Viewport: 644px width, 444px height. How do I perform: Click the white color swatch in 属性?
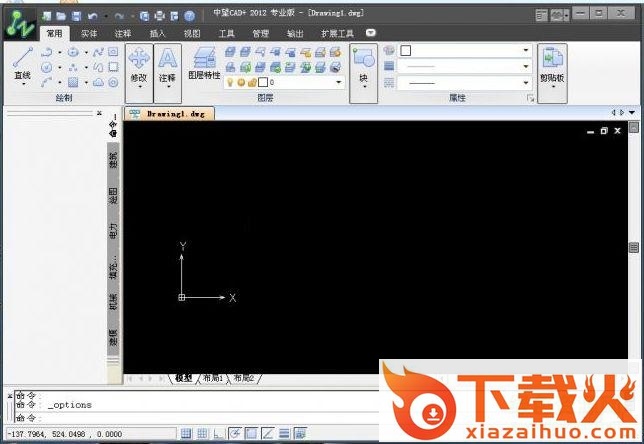click(x=406, y=51)
